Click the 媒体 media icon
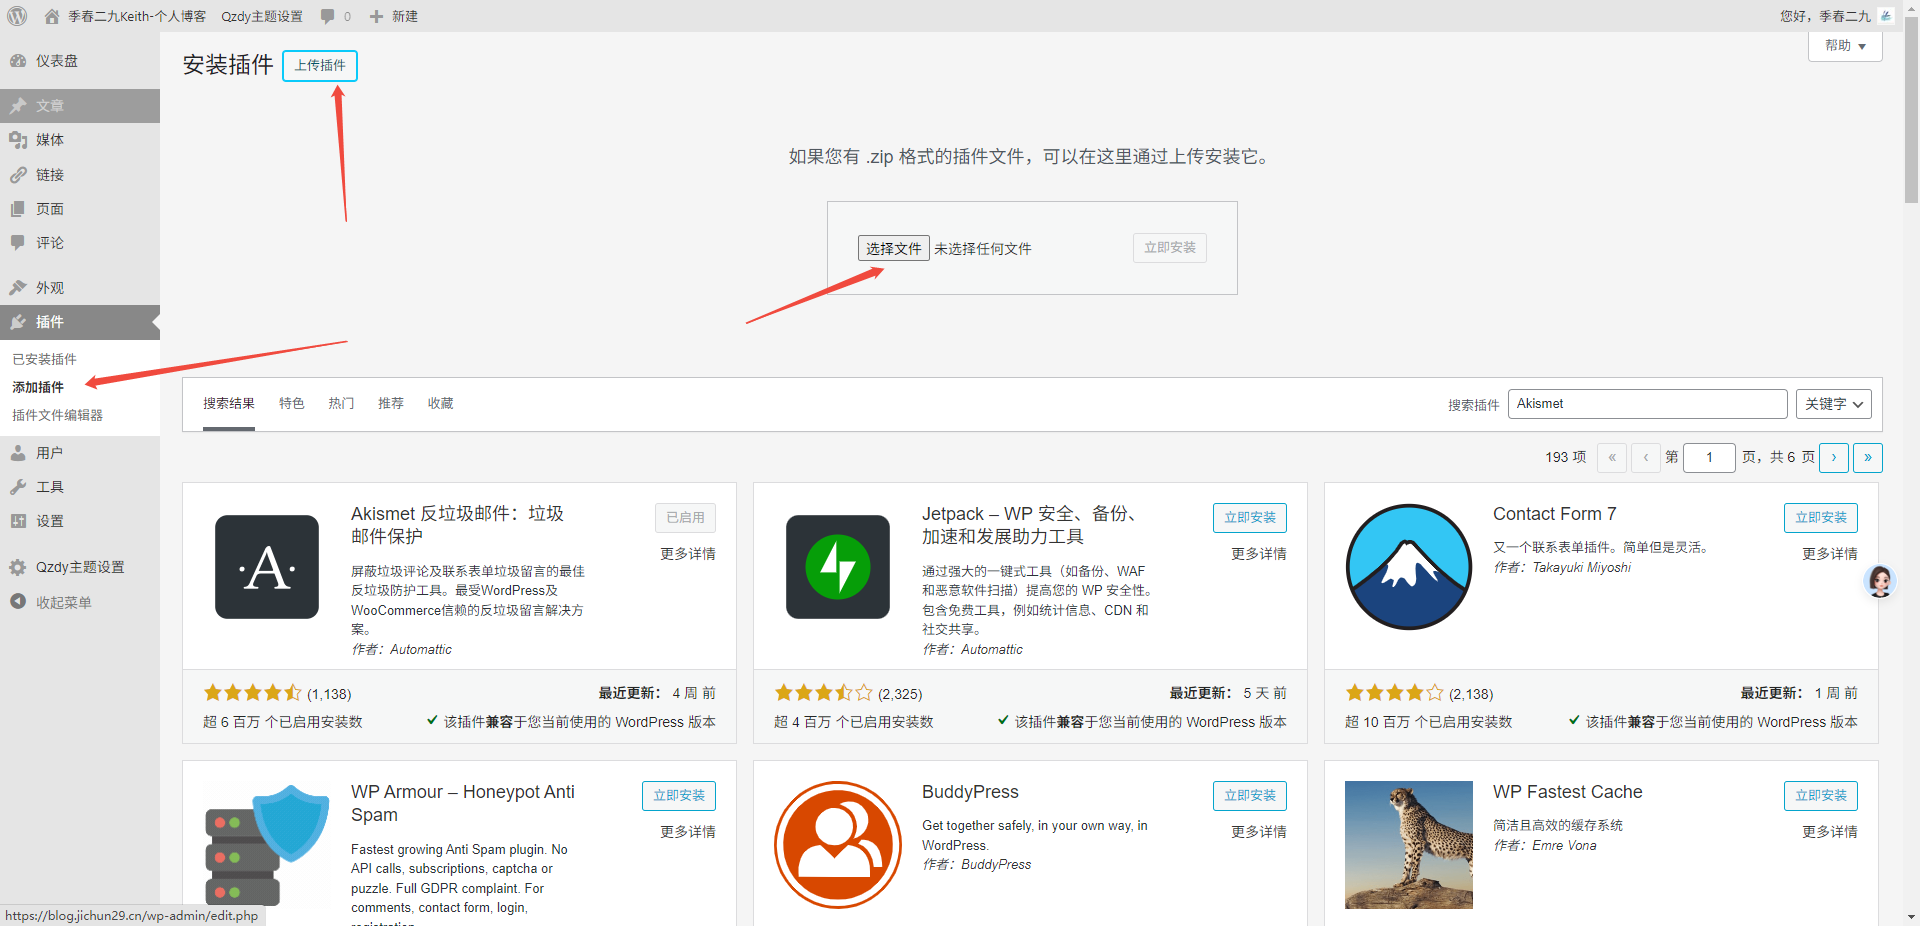 pyautogui.click(x=18, y=140)
